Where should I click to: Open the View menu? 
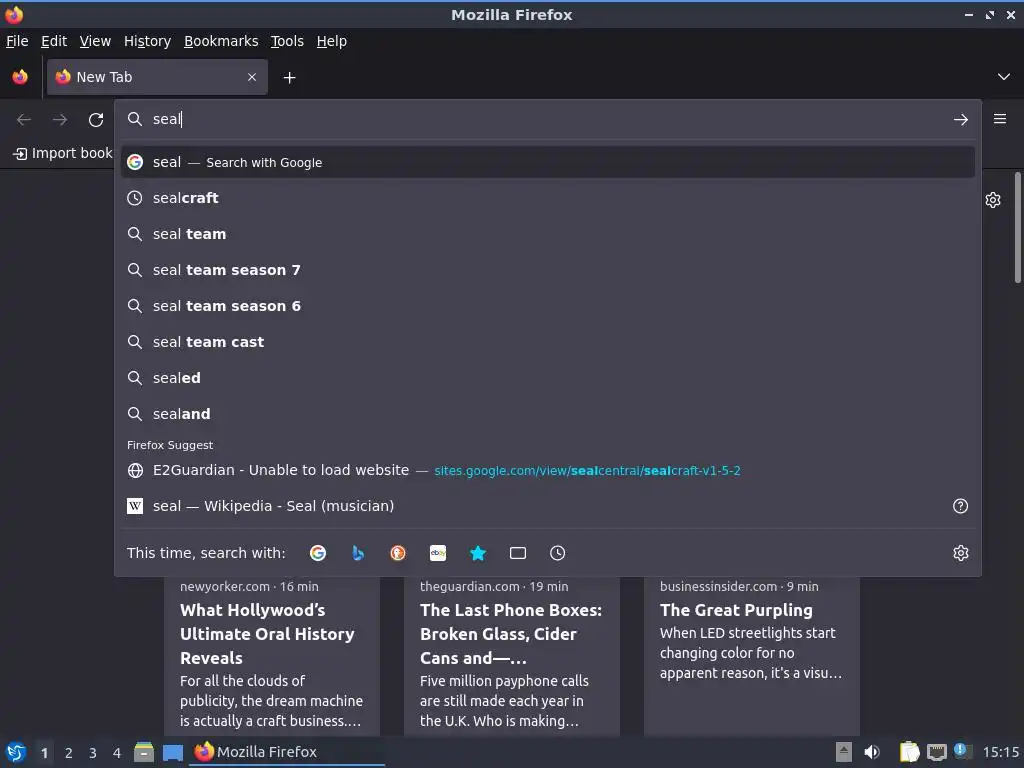pos(95,41)
